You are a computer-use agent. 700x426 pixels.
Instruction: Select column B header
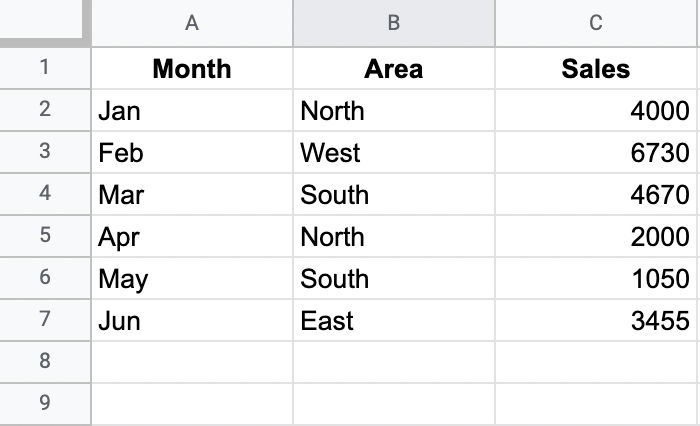coord(394,23)
